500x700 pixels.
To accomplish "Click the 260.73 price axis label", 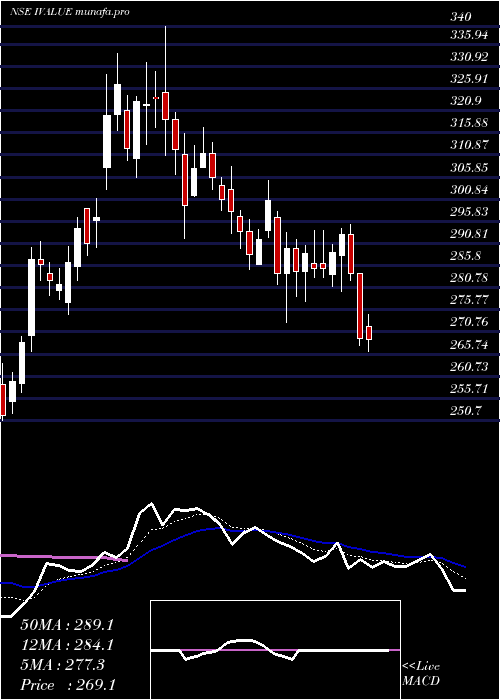I will [x=469, y=367].
